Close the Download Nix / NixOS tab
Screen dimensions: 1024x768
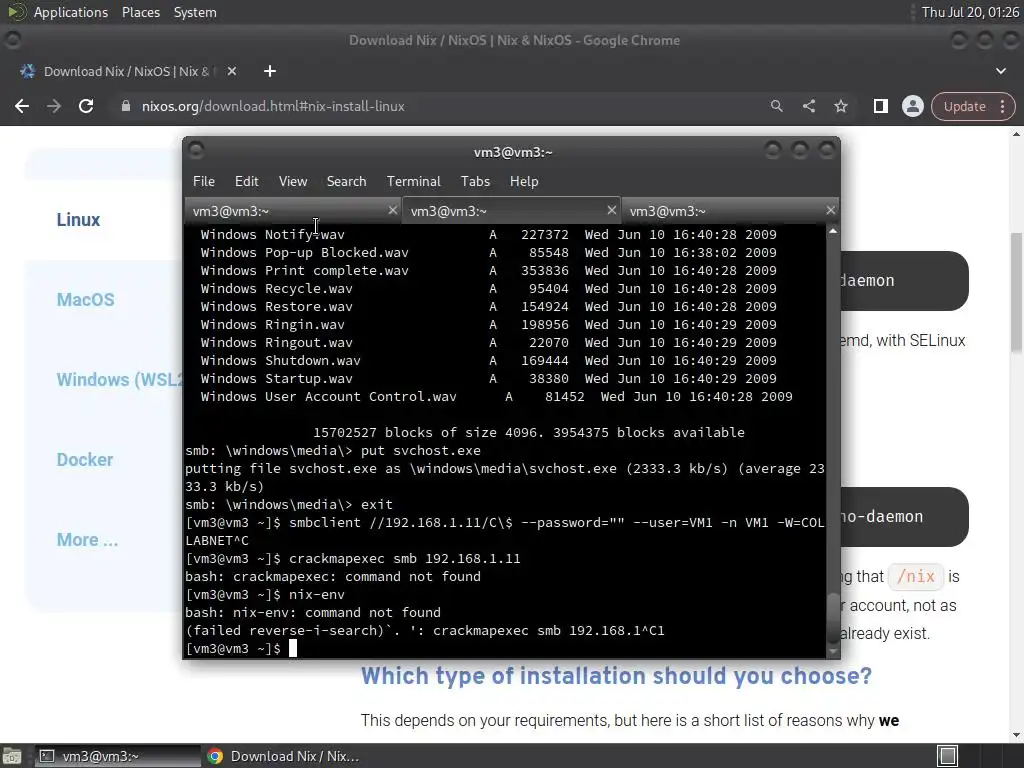tap(232, 71)
